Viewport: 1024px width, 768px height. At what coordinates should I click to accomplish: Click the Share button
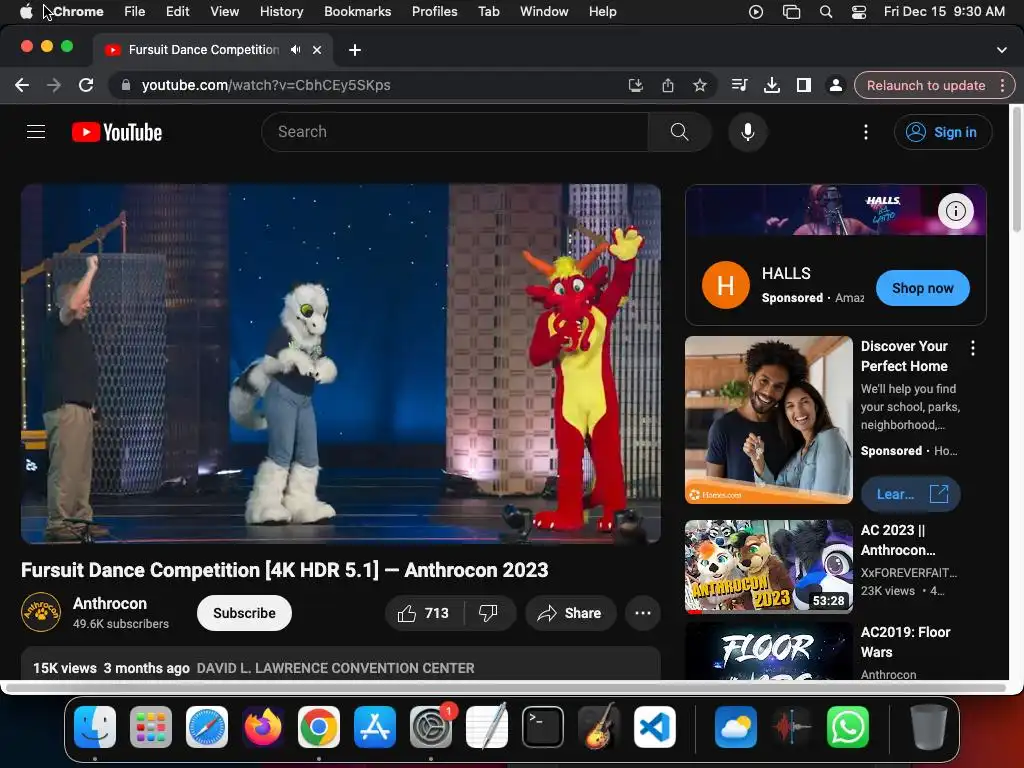tap(569, 613)
